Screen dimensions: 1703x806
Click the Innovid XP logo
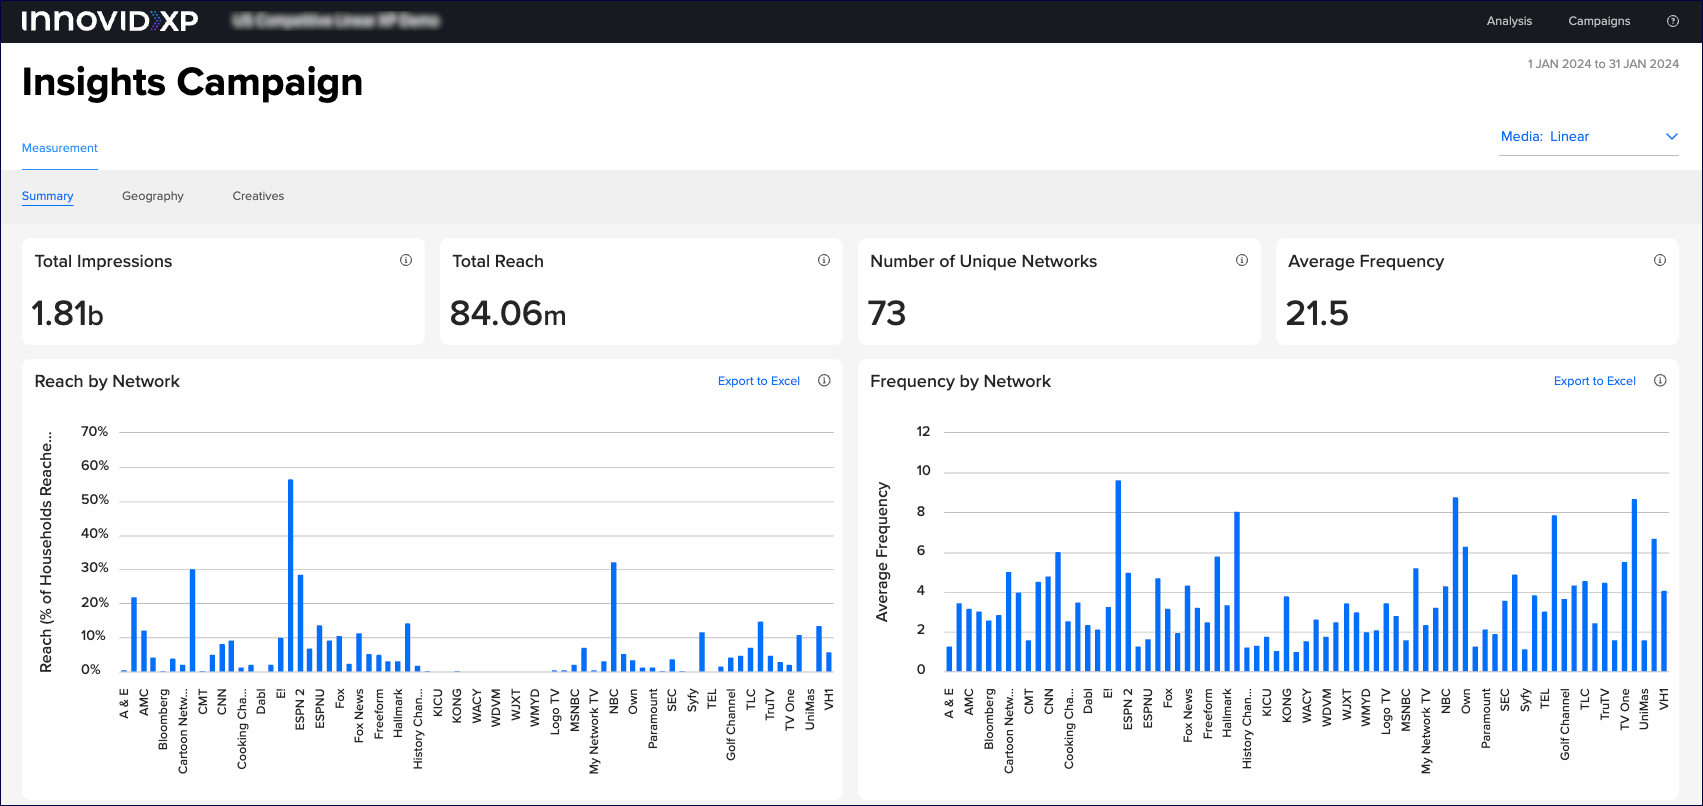pos(110,21)
